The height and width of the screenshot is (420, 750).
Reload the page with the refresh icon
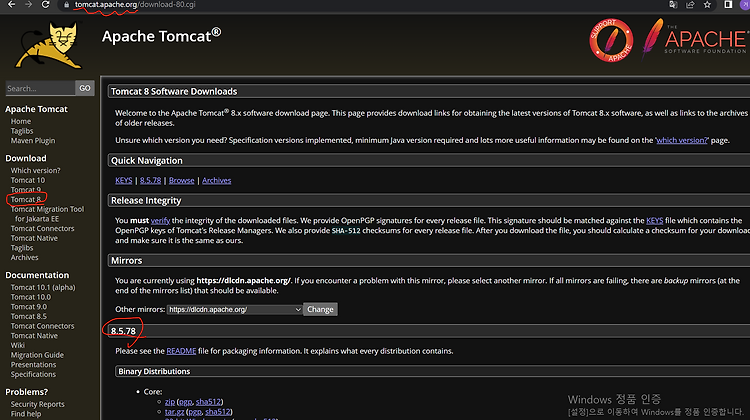pyautogui.click(x=45, y=4)
